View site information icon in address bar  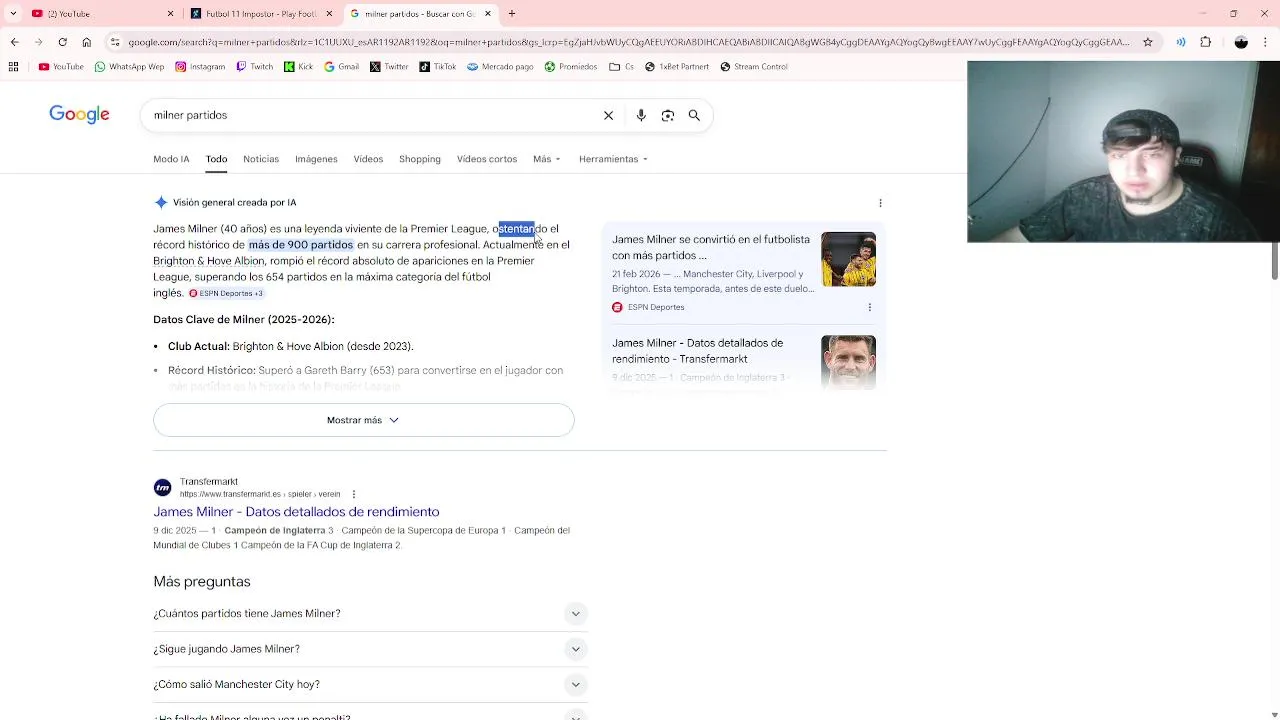[x=115, y=42]
